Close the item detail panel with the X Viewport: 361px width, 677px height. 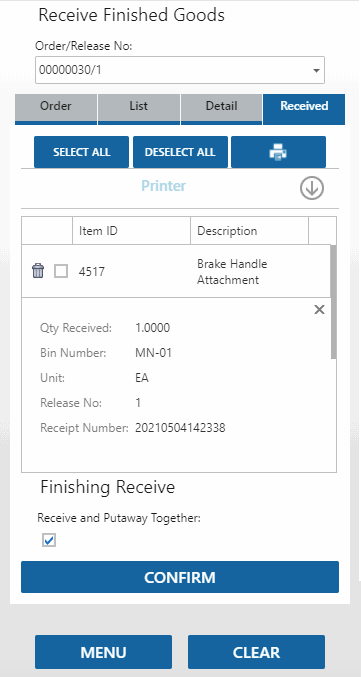pos(319,310)
